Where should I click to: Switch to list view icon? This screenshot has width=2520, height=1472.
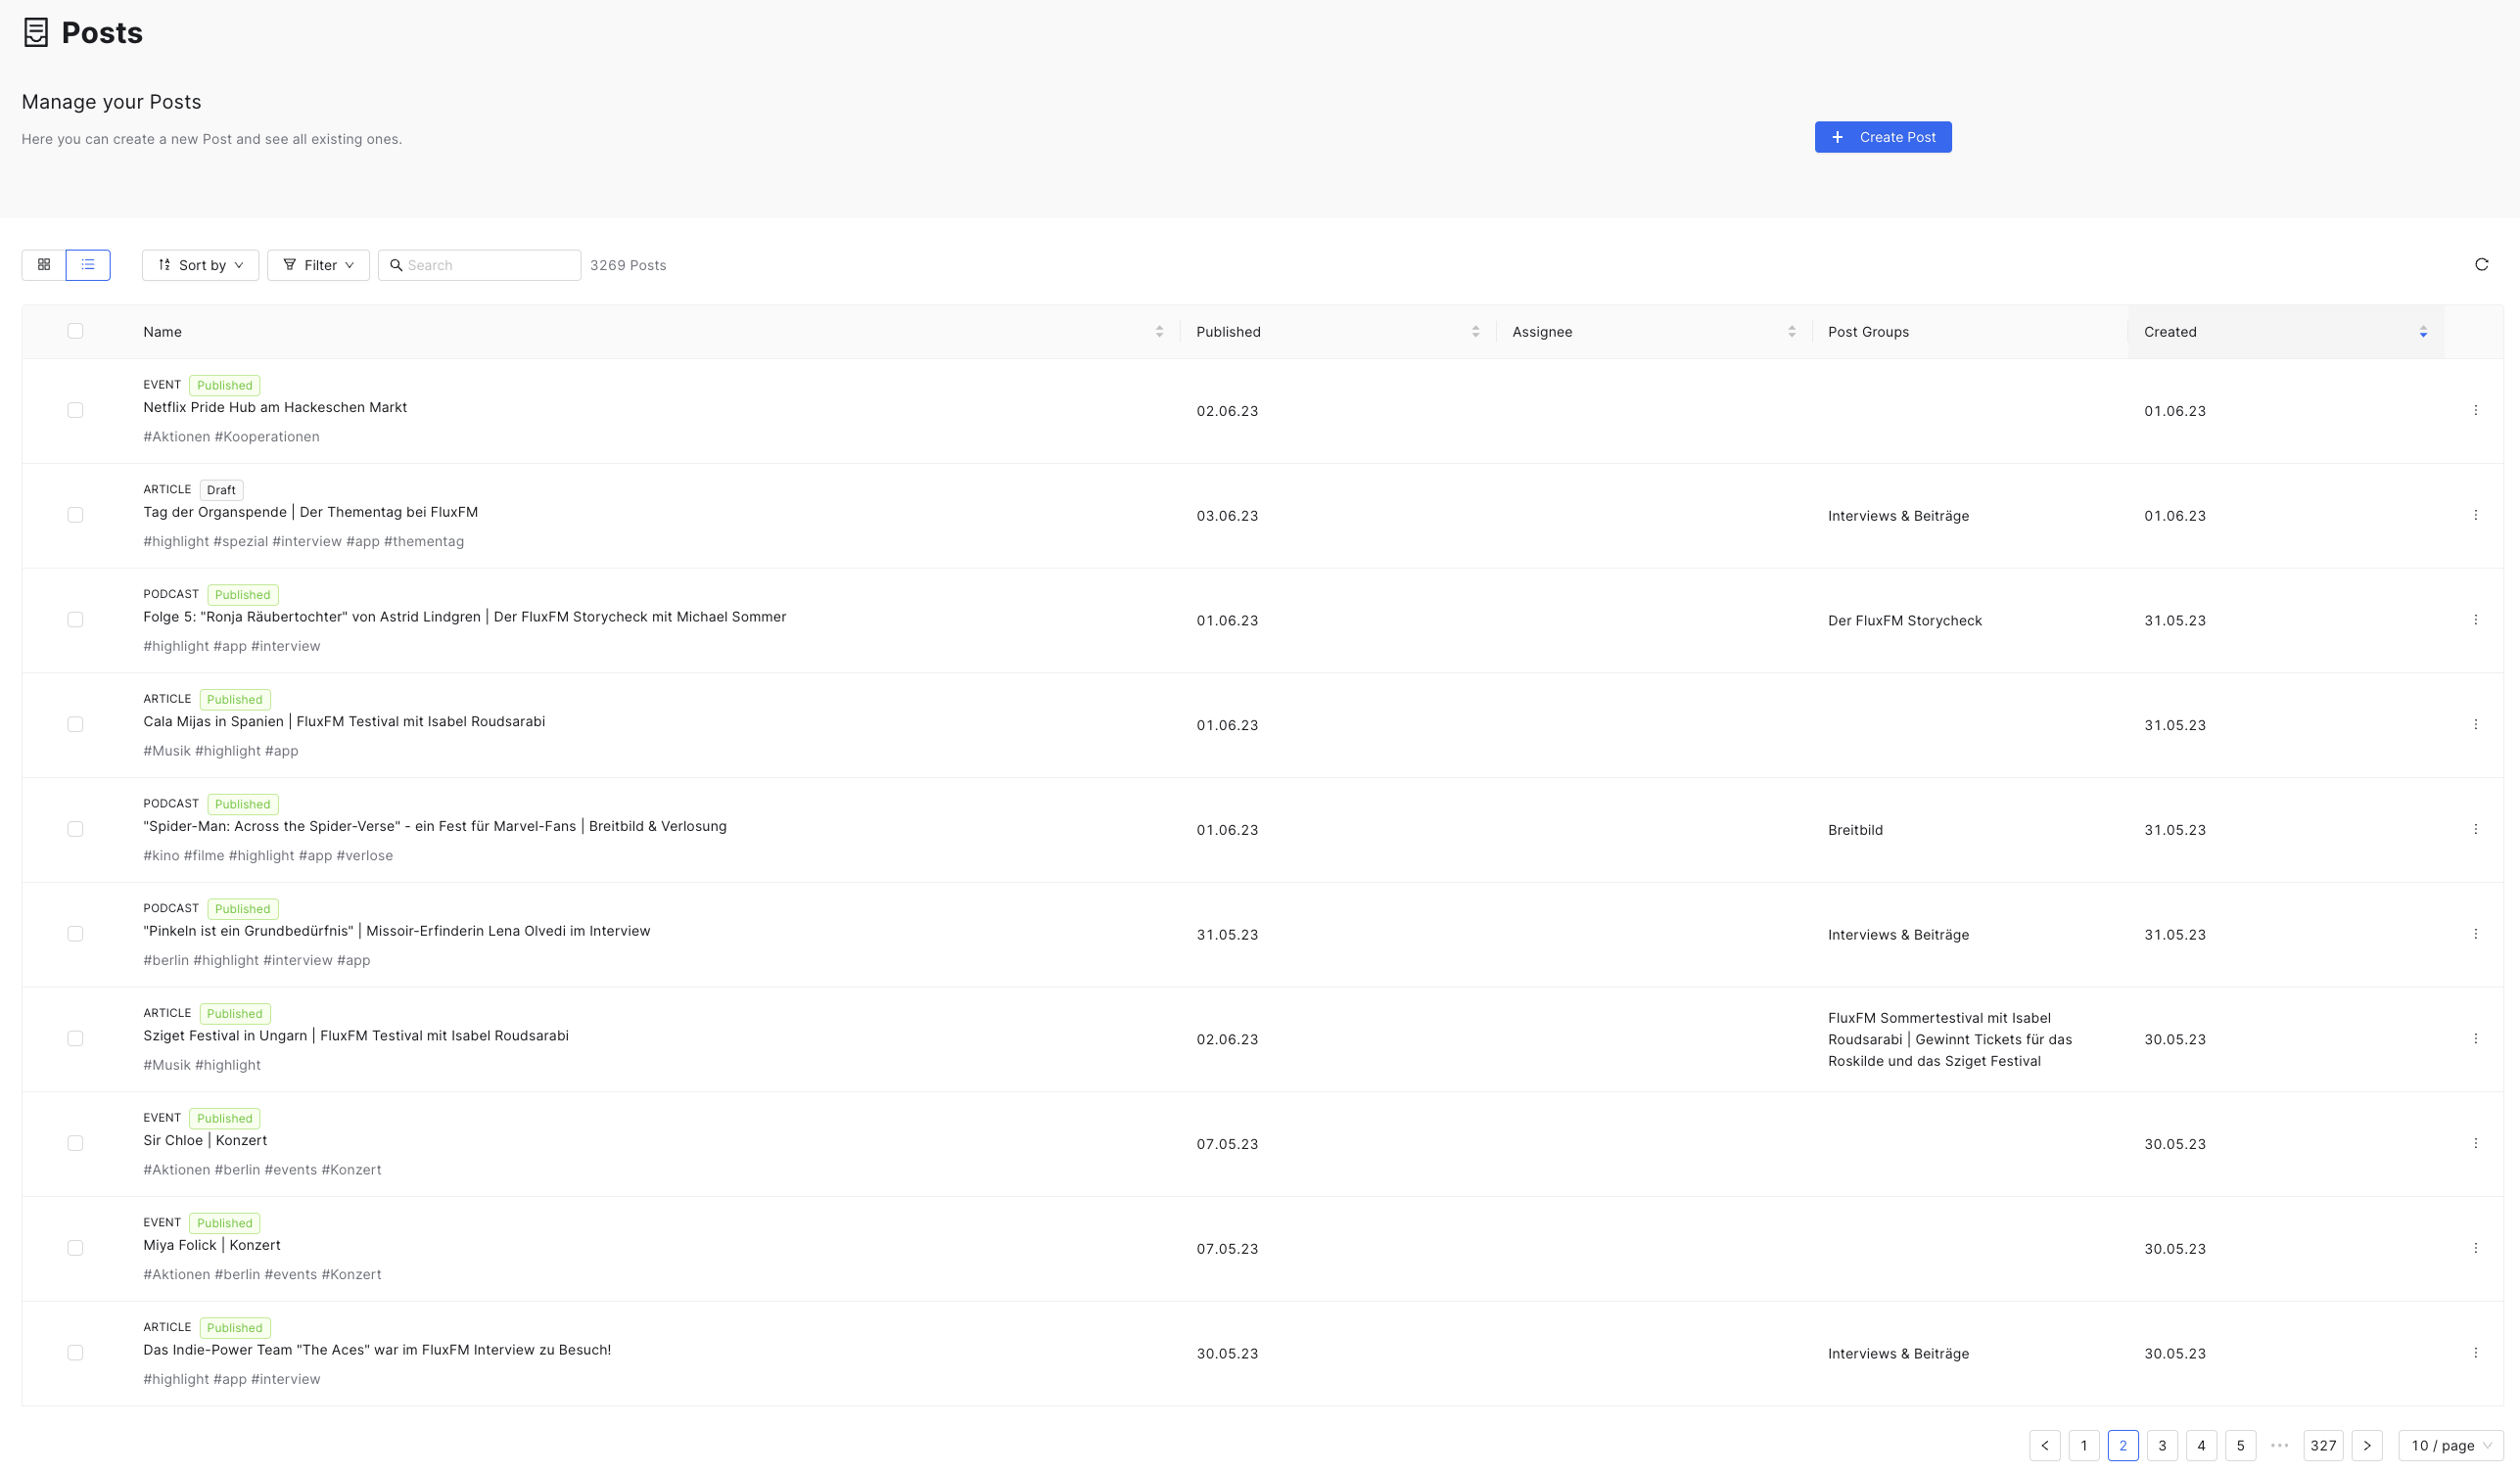[88, 265]
